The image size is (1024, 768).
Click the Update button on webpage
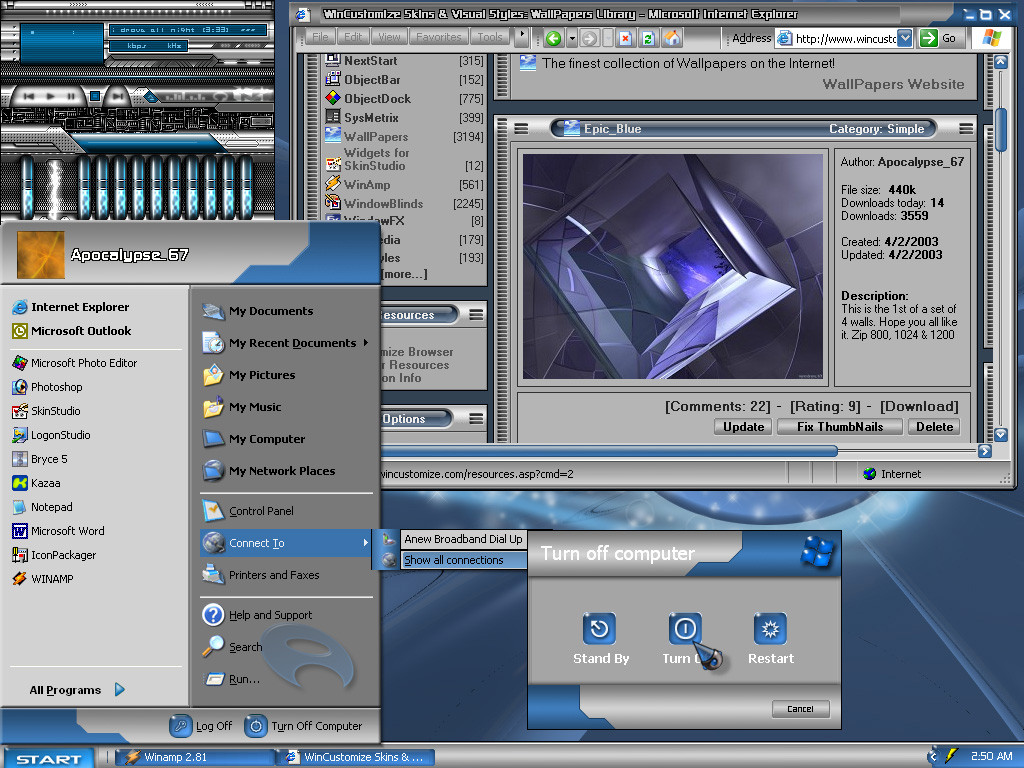click(x=743, y=427)
